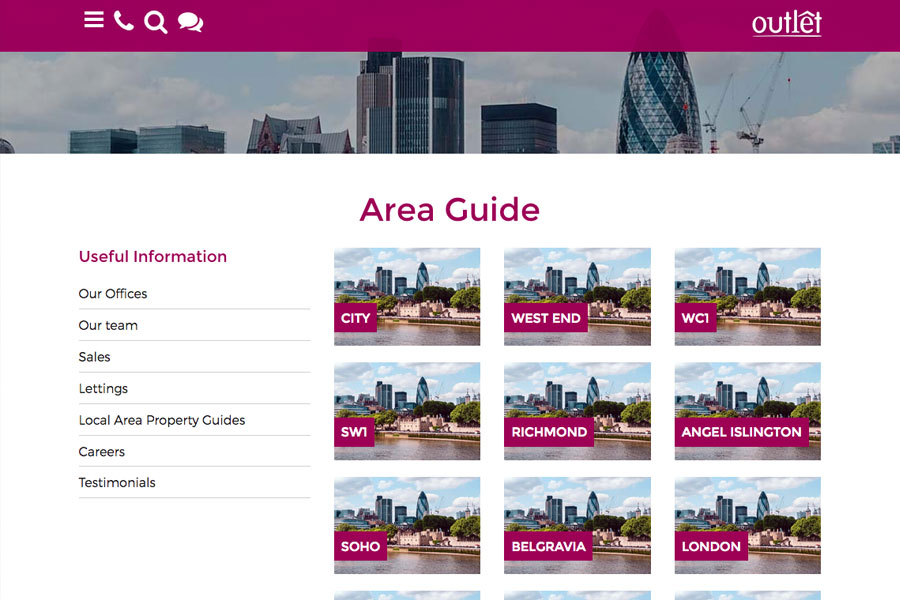View the SOHO area guide tile
The image size is (900, 600).
pos(407,525)
